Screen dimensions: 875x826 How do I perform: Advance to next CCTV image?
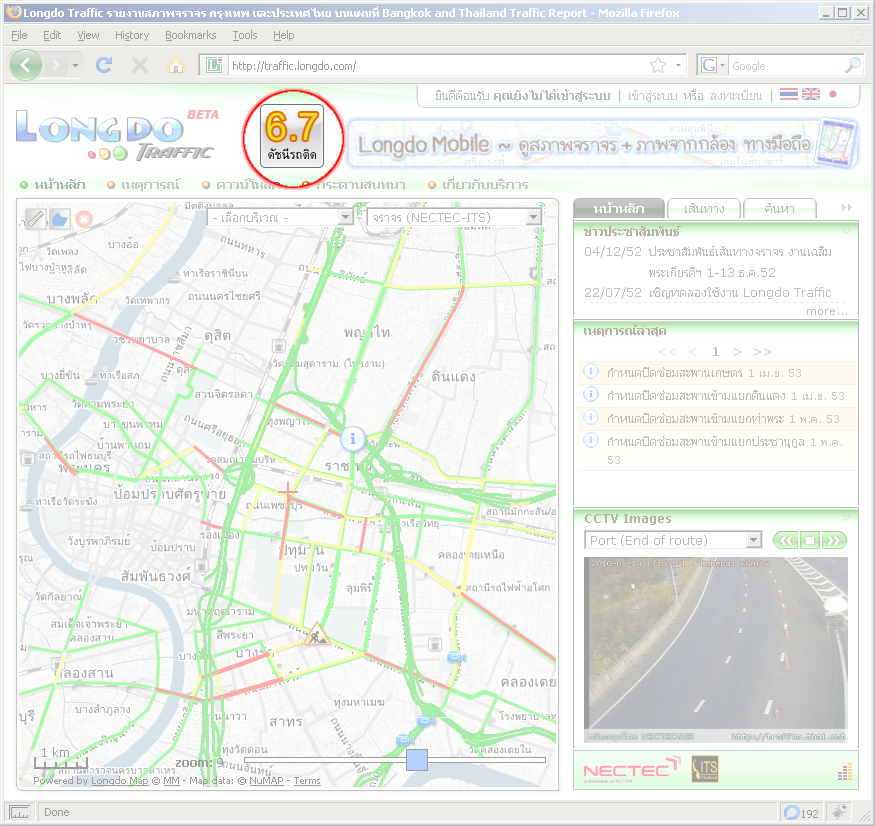[834, 540]
